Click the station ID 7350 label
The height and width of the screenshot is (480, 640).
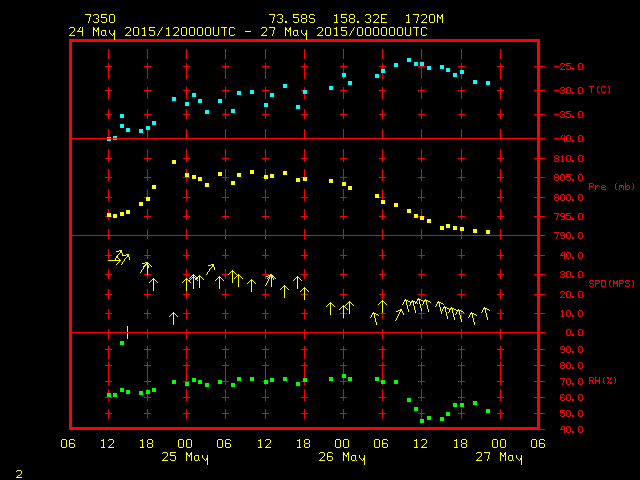99,19
